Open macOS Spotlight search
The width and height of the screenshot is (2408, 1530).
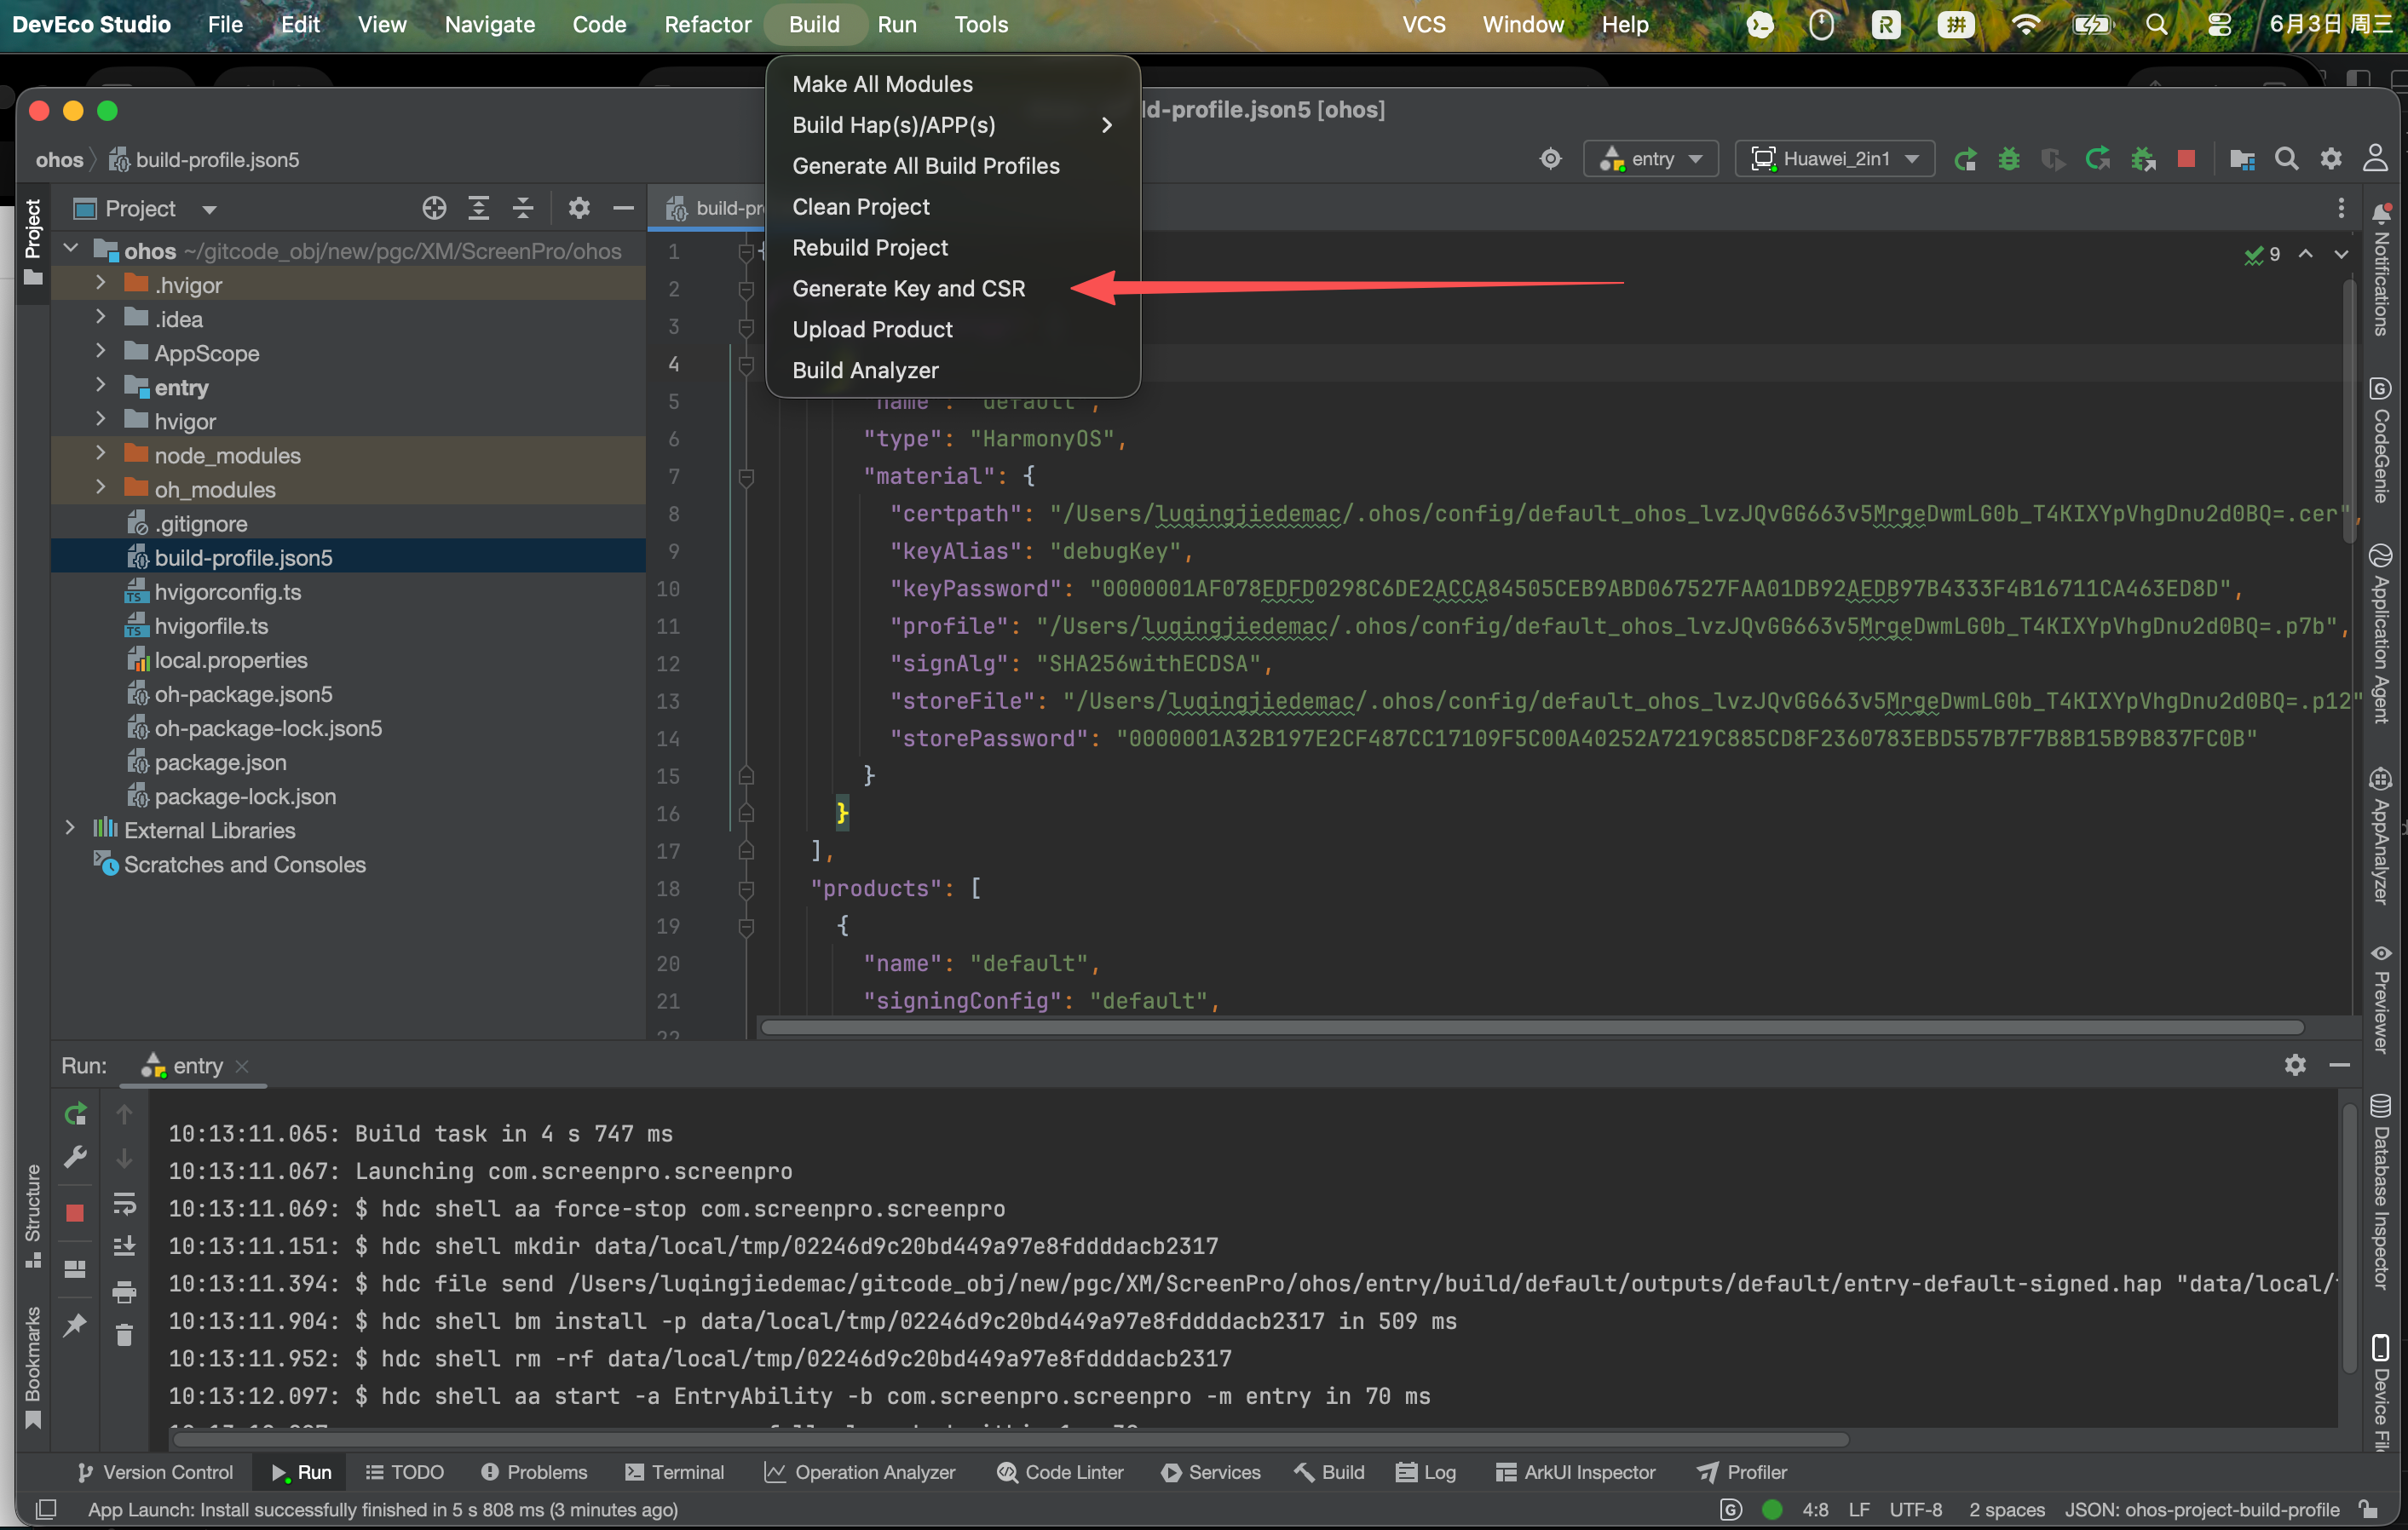[2157, 24]
